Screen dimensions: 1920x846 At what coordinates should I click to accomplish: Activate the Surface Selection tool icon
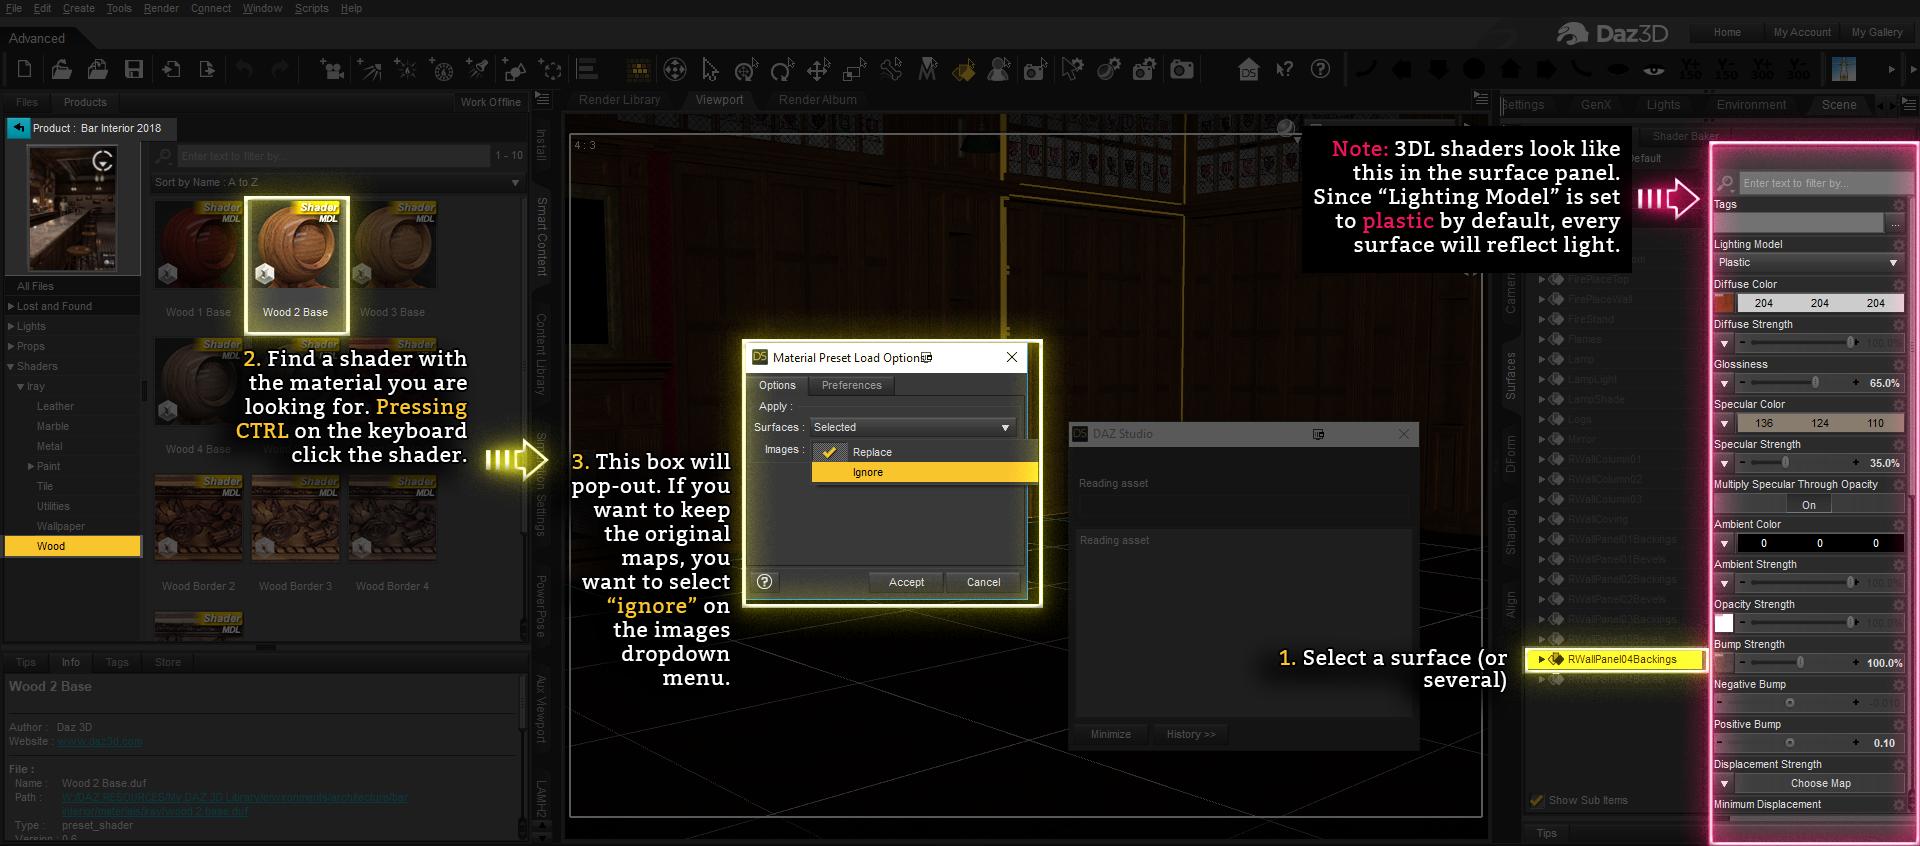(963, 69)
